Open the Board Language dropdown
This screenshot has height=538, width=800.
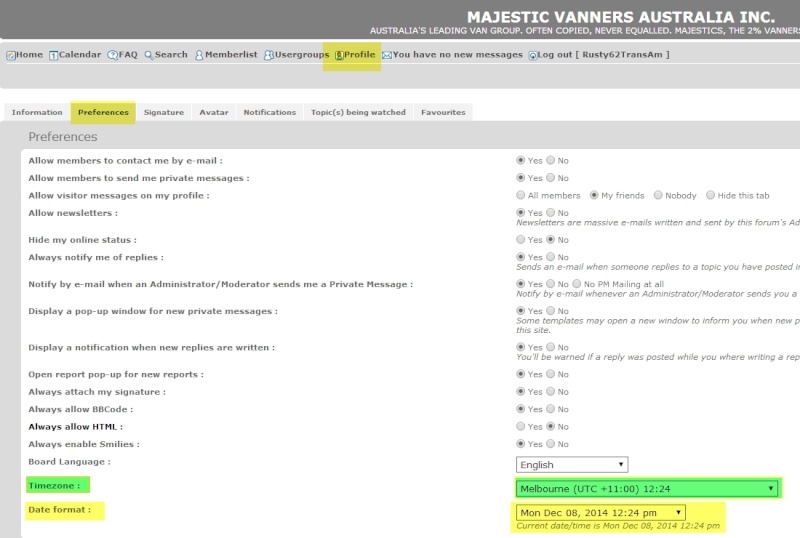click(x=572, y=464)
